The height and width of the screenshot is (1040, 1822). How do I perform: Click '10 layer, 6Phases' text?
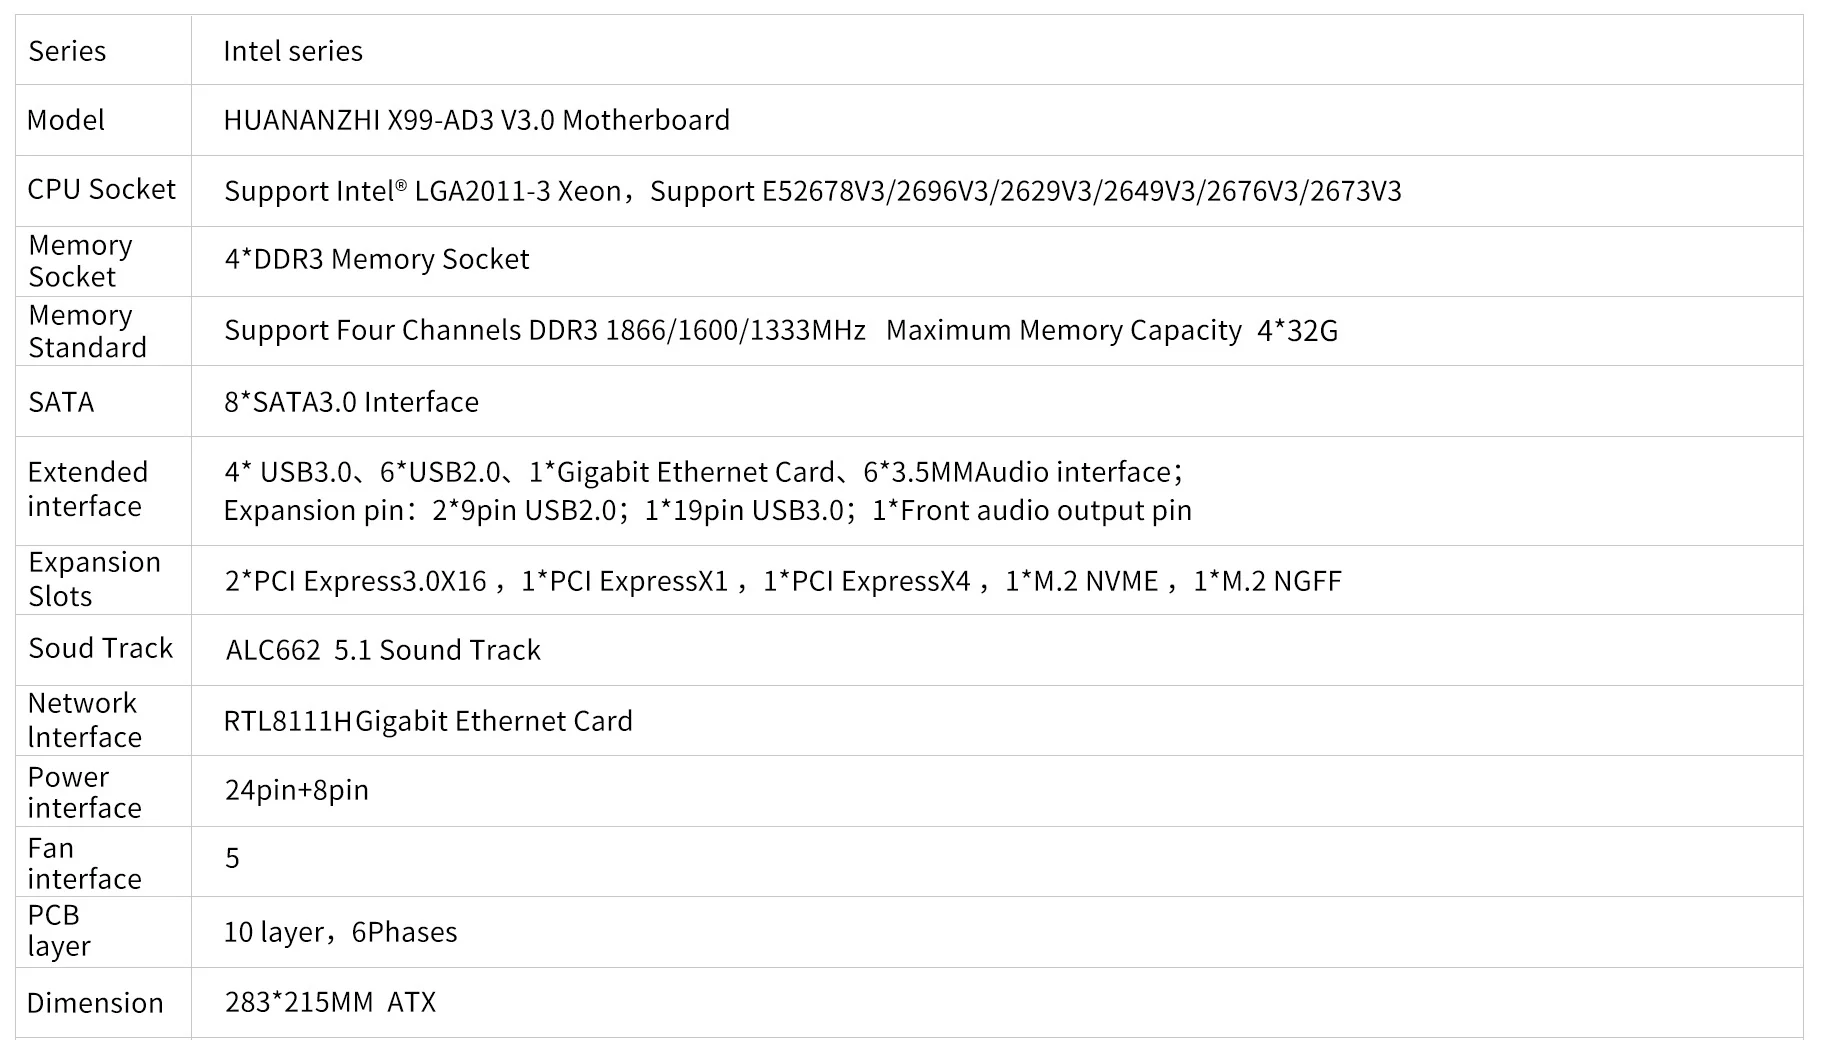340,932
